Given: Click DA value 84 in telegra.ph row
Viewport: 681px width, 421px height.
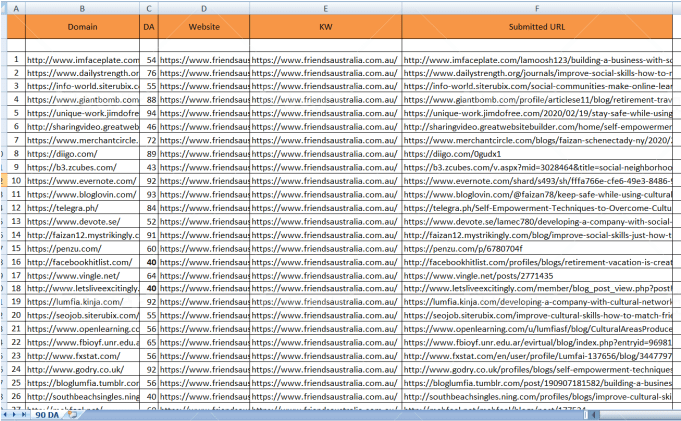Looking at the screenshot, I should point(149,207).
